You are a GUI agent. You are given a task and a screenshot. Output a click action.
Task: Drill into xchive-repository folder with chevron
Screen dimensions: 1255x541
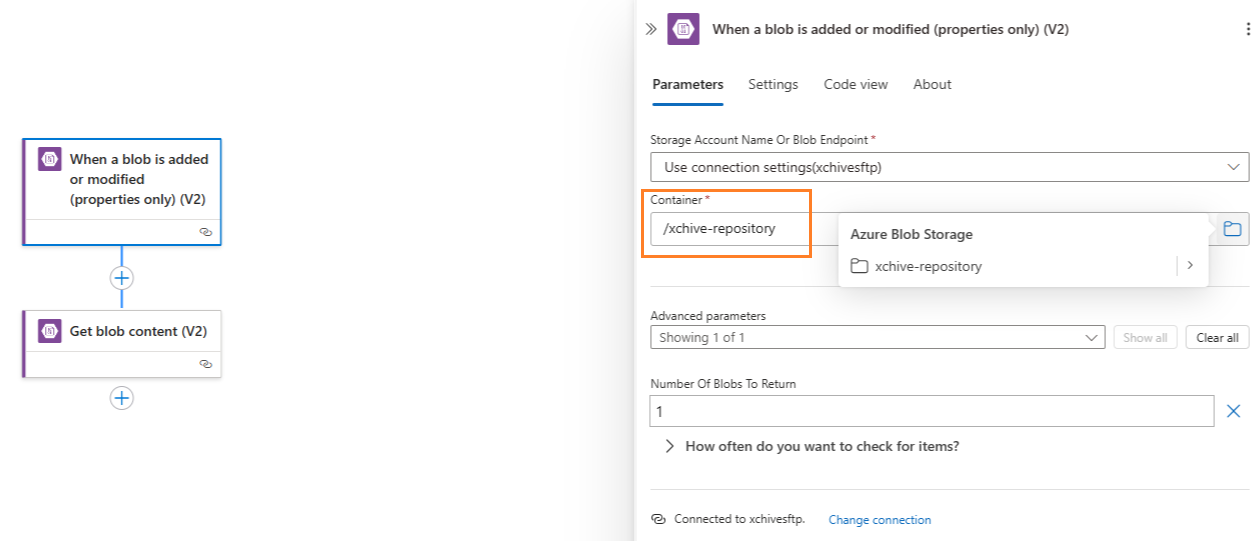tap(1190, 266)
